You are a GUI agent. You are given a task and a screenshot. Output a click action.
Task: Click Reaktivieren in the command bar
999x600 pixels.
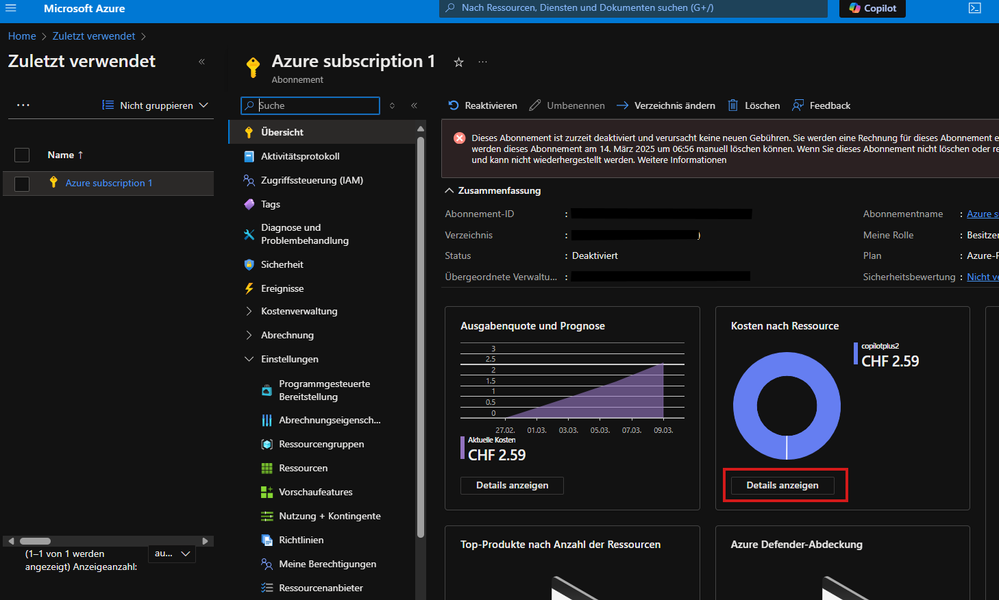tap(482, 106)
